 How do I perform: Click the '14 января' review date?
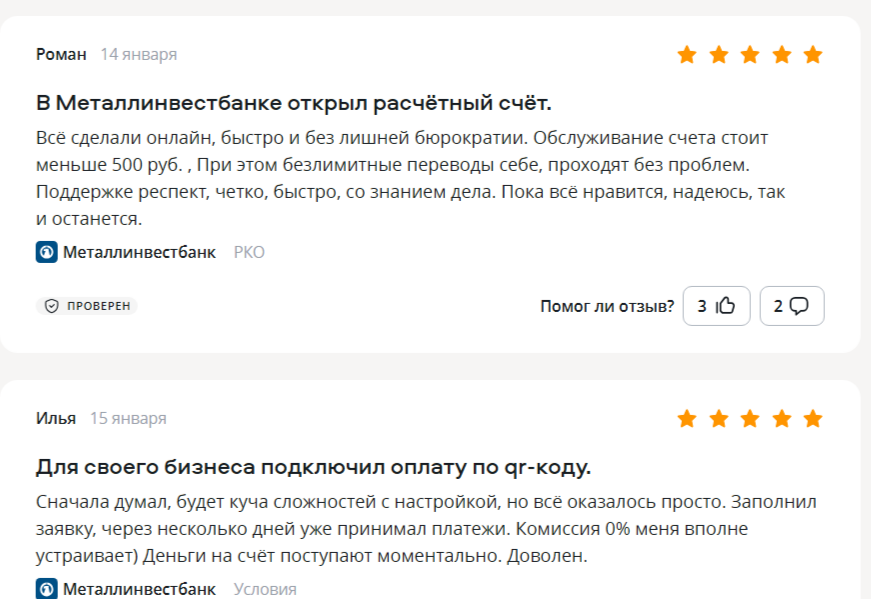138,54
